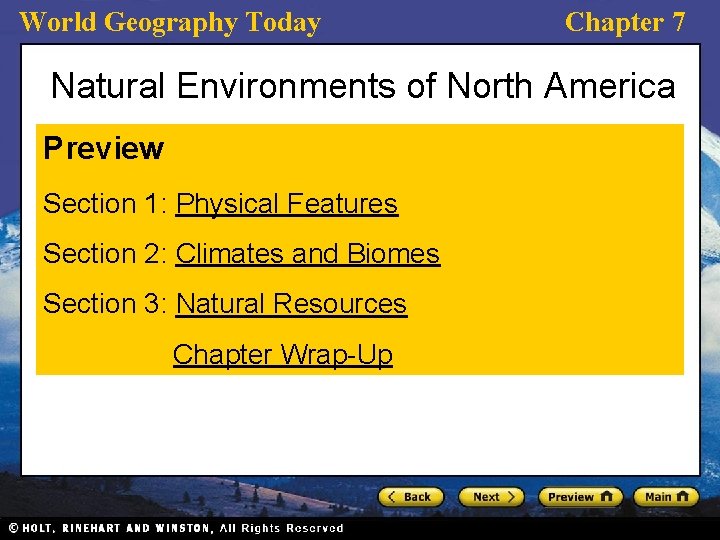Click the 'Section 2:' label
The height and width of the screenshot is (540, 720).
tap(105, 253)
